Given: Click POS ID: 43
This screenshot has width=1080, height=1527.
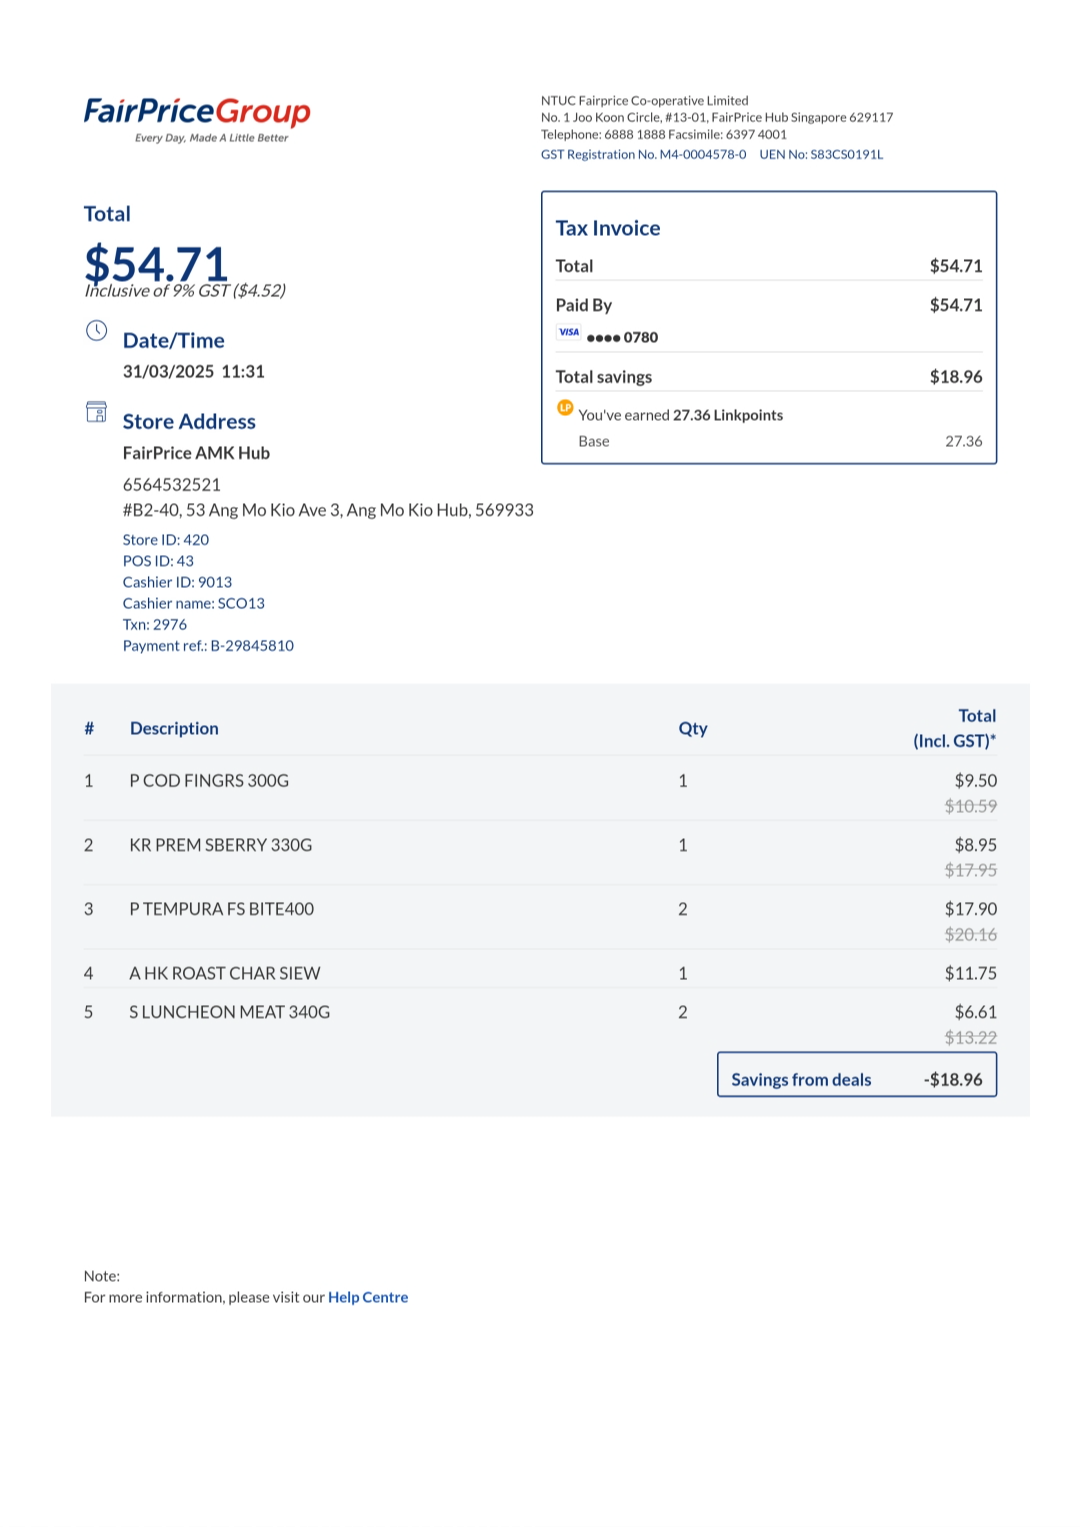Looking at the screenshot, I should click(x=158, y=561).
